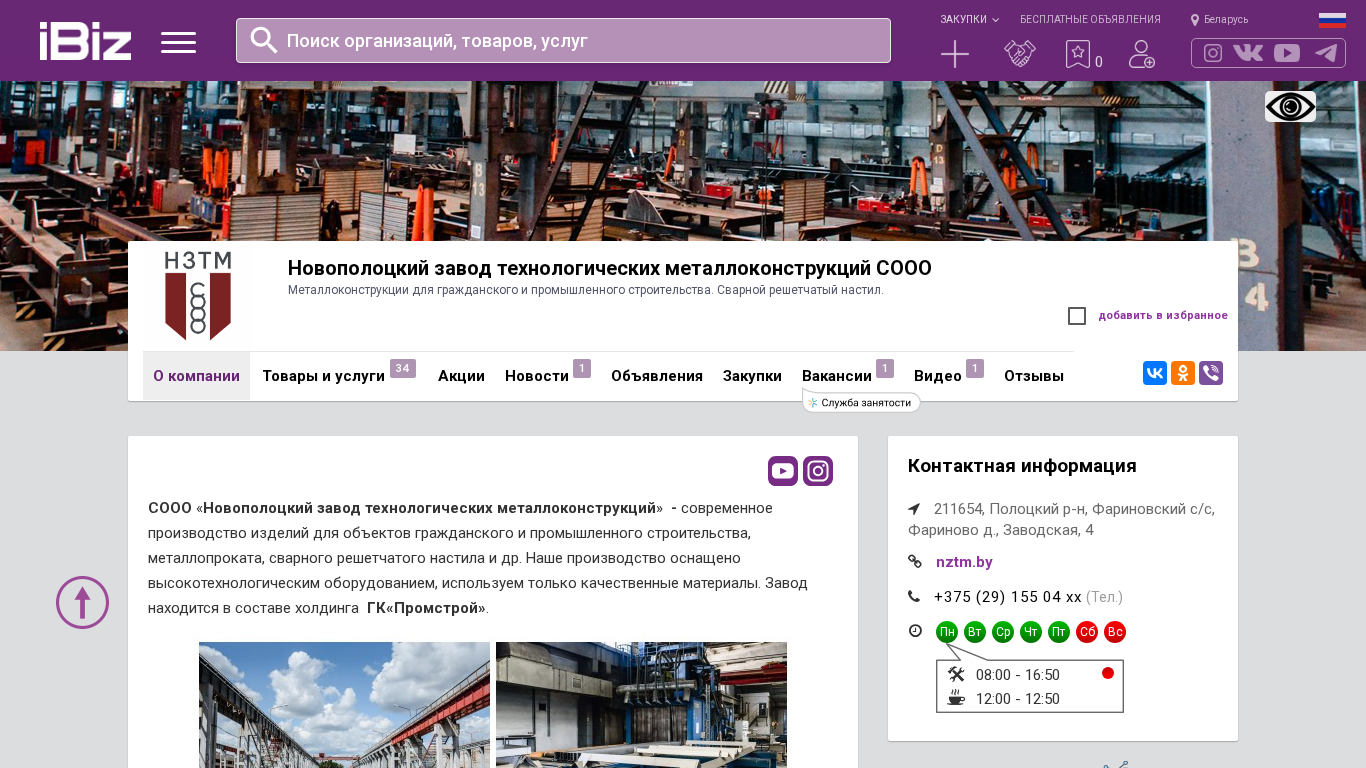The width and height of the screenshot is (1366, 768).
Task: Visit the nztm.by website link
Action: tap(964, 562)
